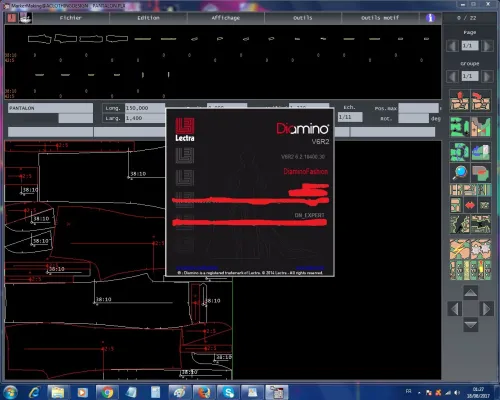
Task: Click the Groupe 1/1 field
Action: [x=470, y=76]
